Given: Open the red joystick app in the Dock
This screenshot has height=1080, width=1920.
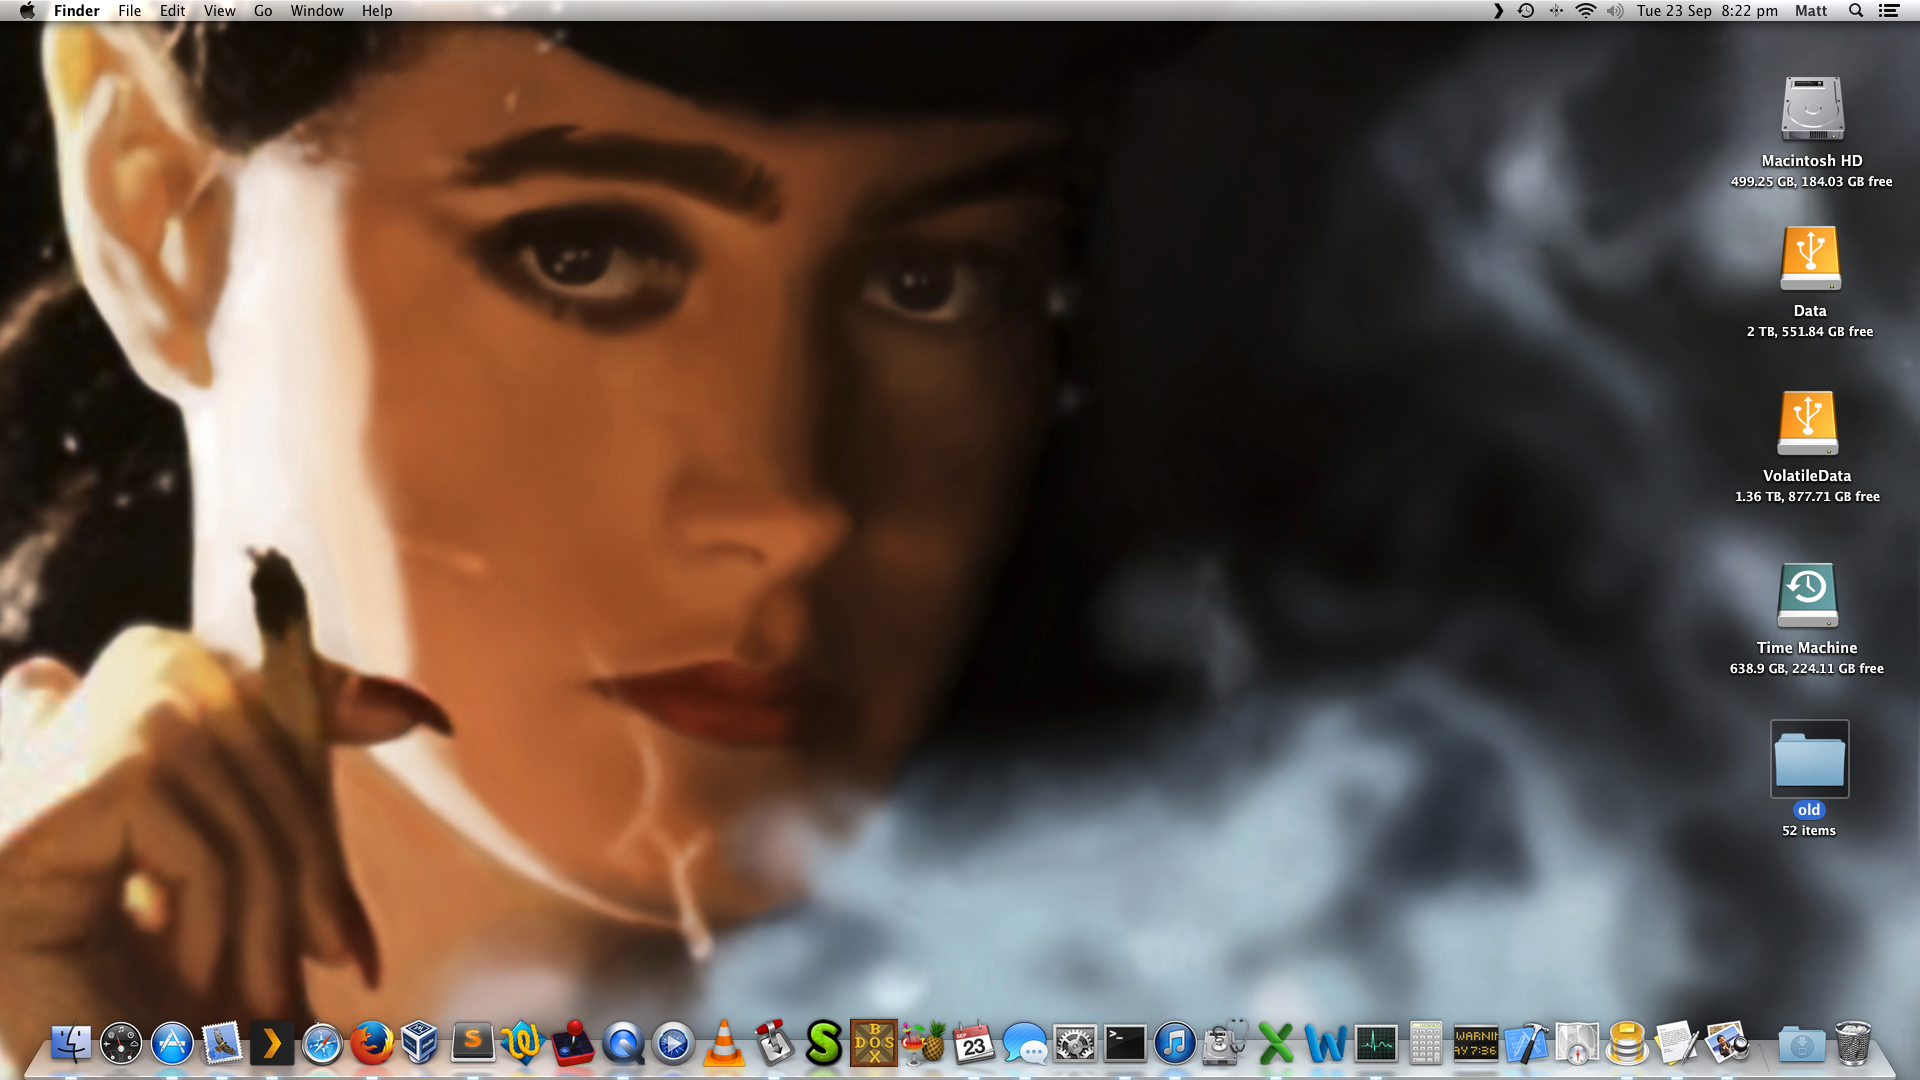Looking at the screenshot, I should [x=573, y=1044].
